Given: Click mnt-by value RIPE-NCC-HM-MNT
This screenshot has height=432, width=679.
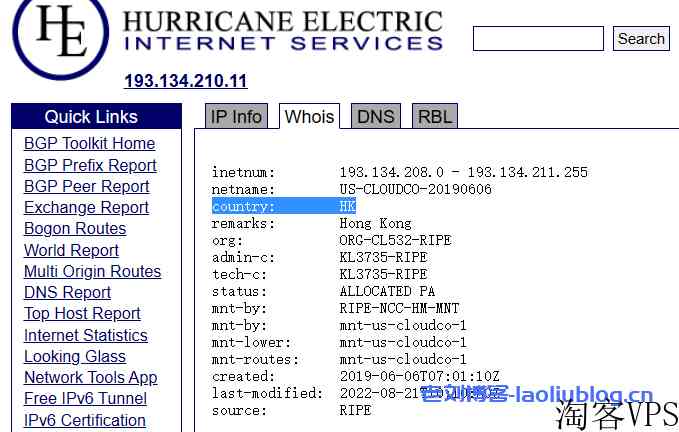Looking at the screenshot, I should 399,308.
